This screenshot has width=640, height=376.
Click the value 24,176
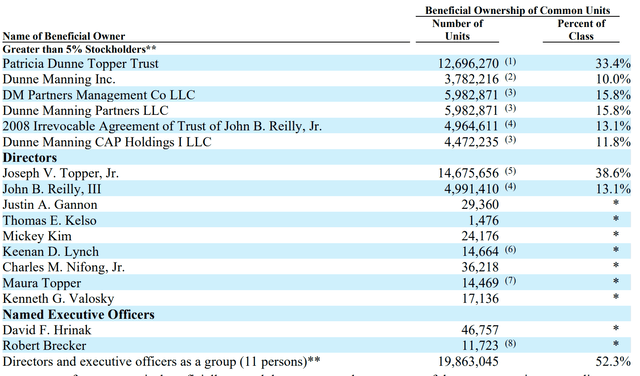tap(480, 236)
